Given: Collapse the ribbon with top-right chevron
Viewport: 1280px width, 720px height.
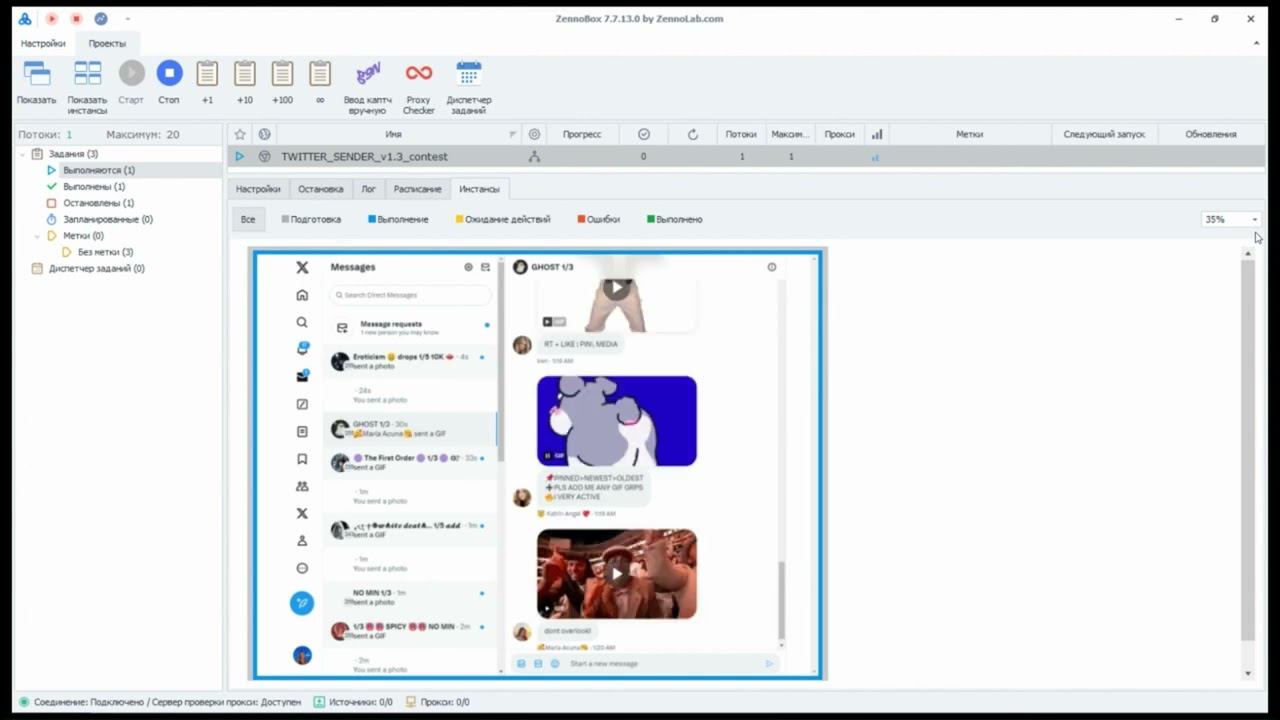Looking at the screenshot, I should pyautogui.click(x=1257, y=43).
